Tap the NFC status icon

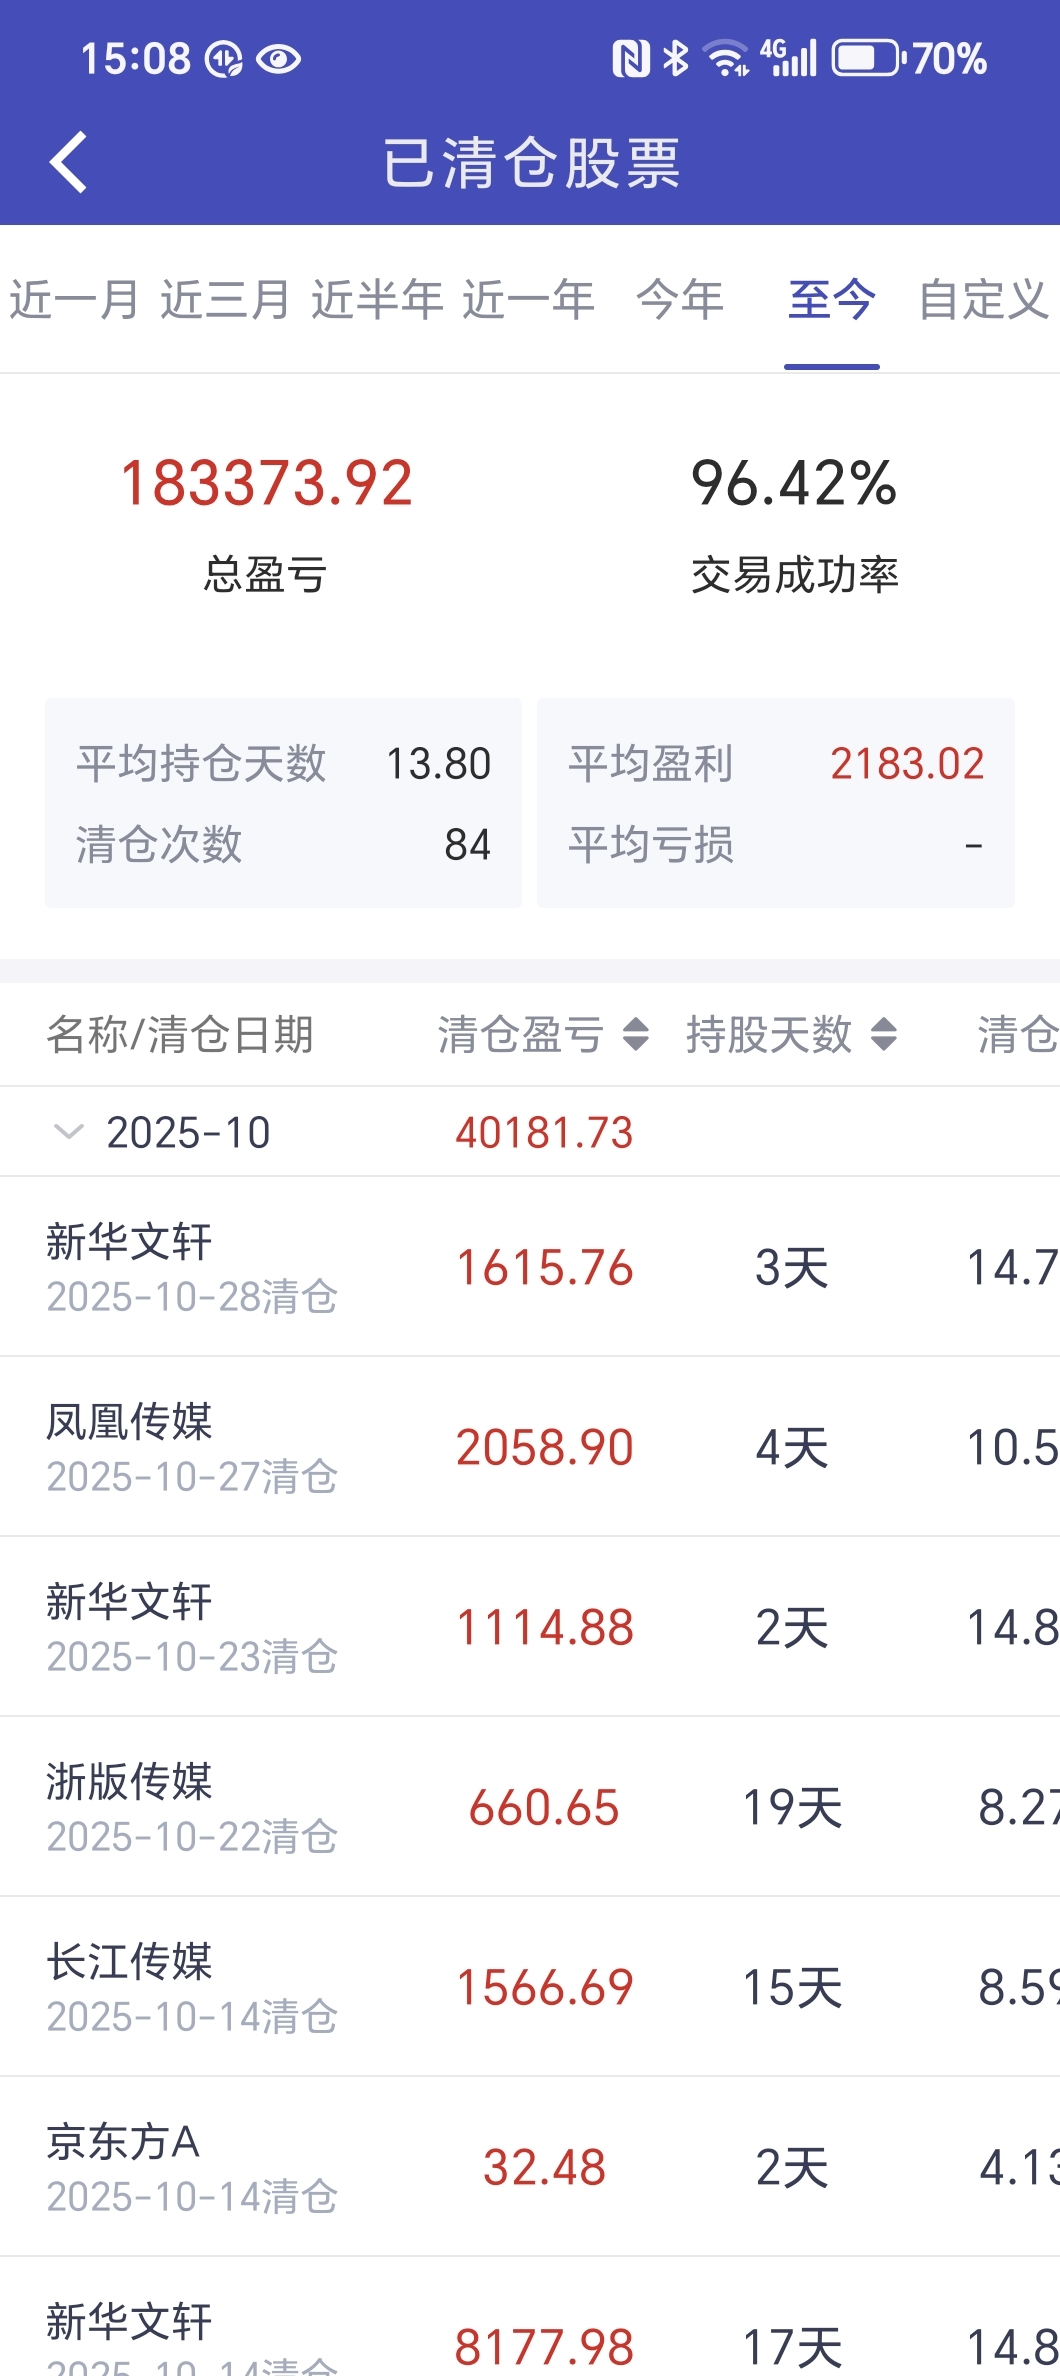click(630, 59)
